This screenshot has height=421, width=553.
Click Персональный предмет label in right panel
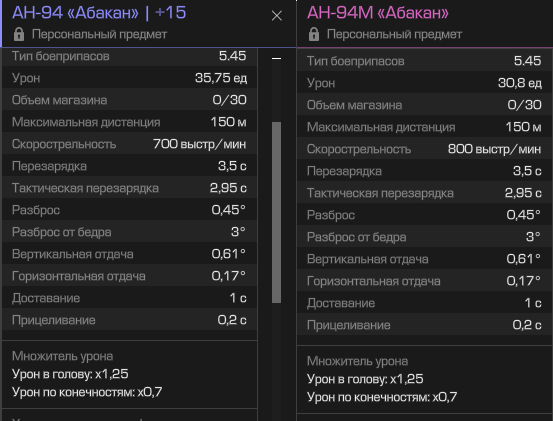(x=394, y=34)
